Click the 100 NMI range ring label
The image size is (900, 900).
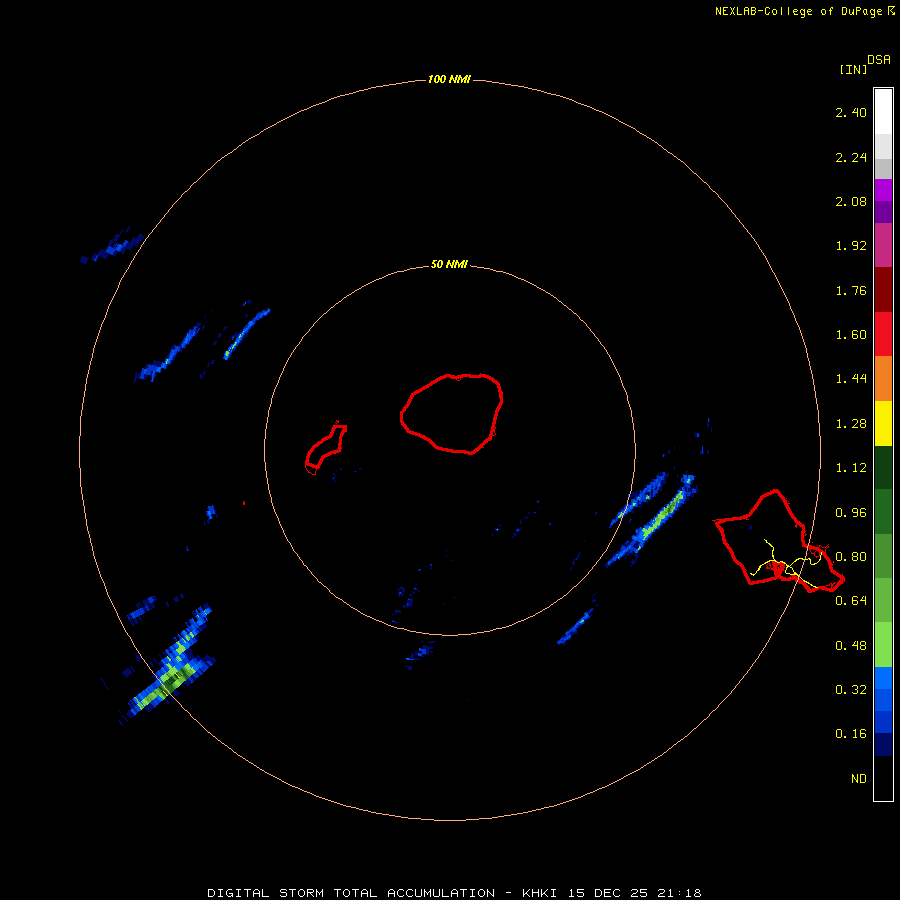pyautogui.click(x=449, y=79)
